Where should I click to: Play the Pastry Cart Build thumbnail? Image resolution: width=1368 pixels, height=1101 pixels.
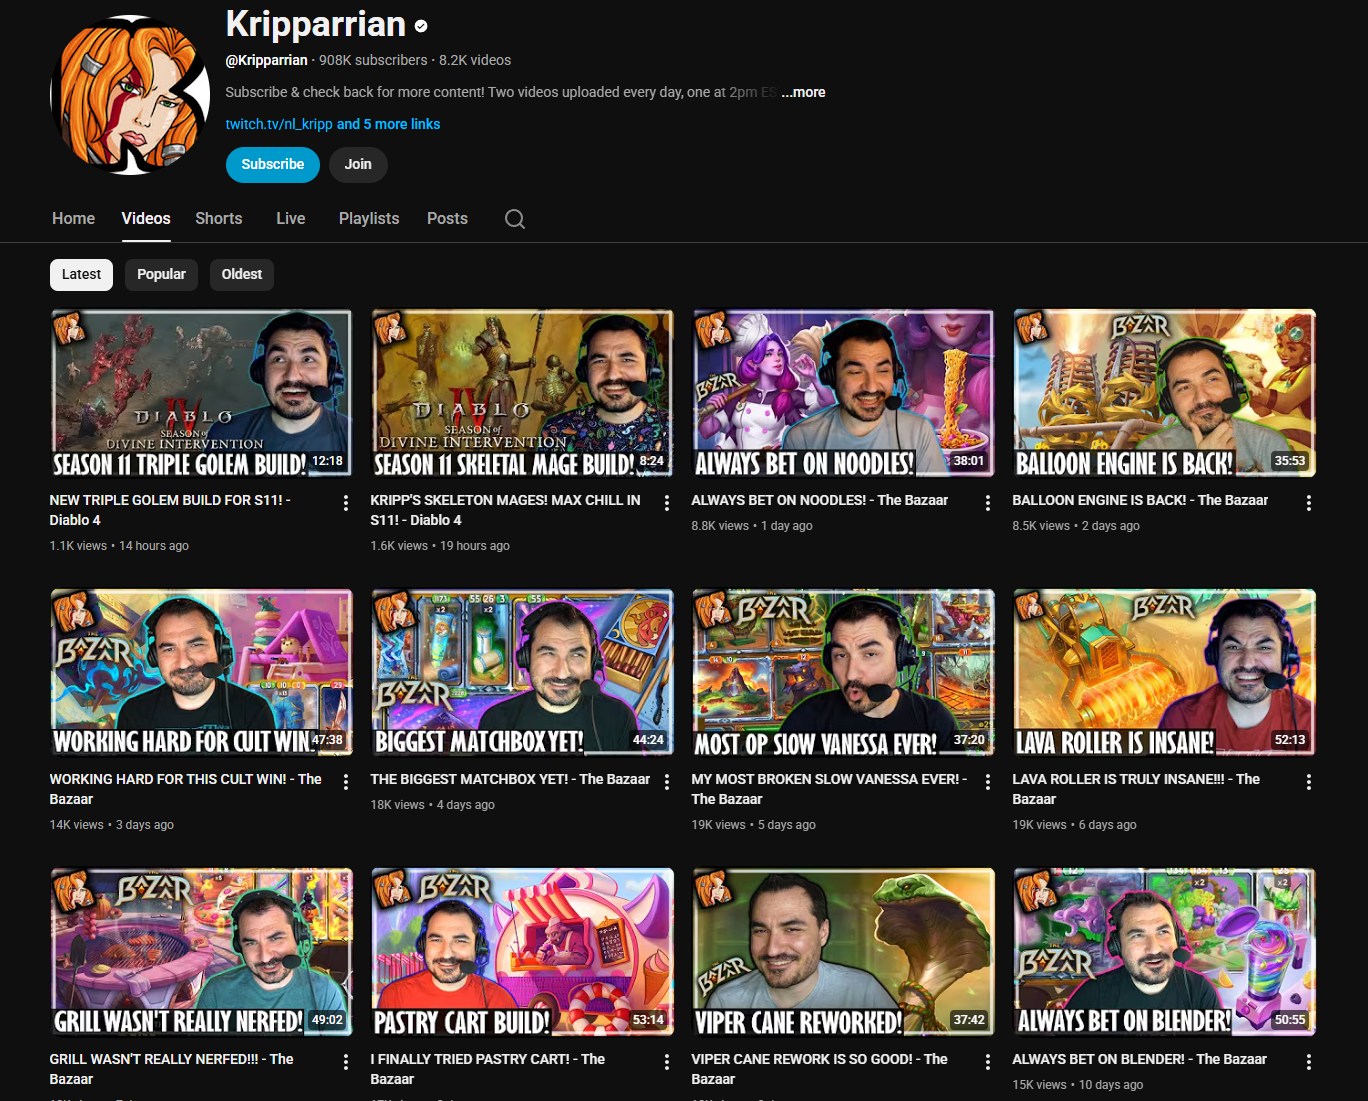[x=522, y=953]
